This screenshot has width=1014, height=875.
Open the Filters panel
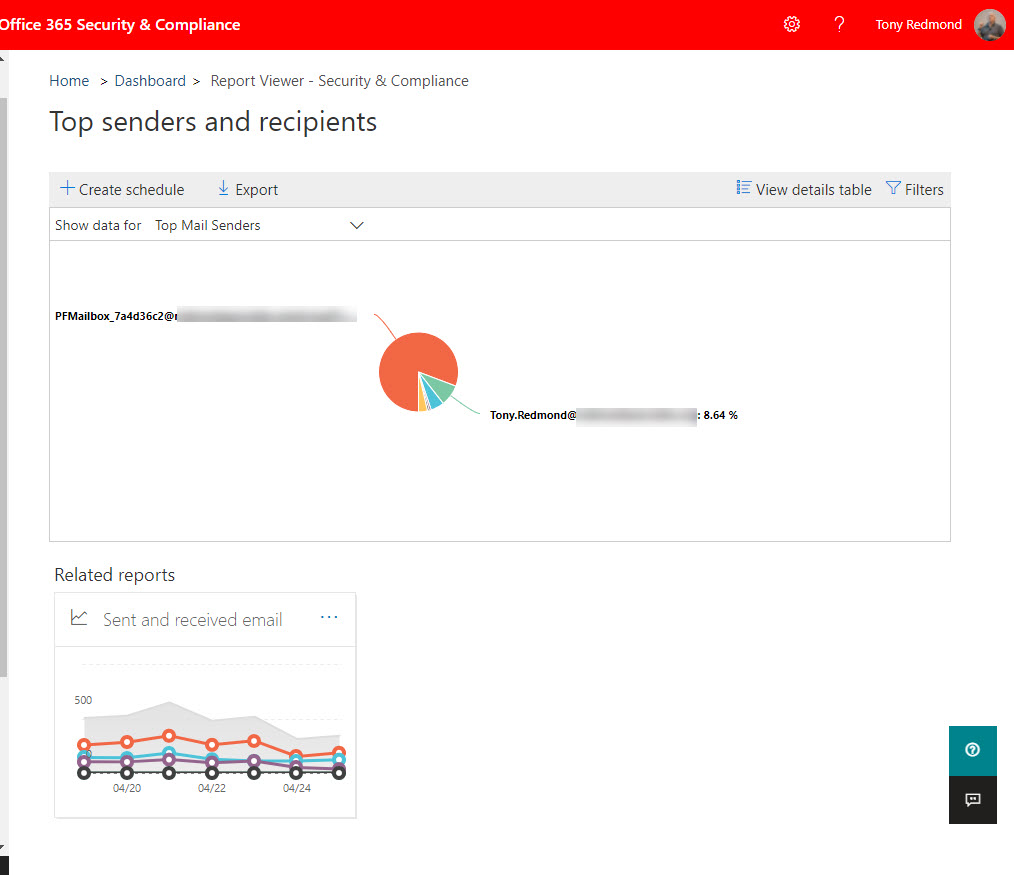(x=914, y=189)
